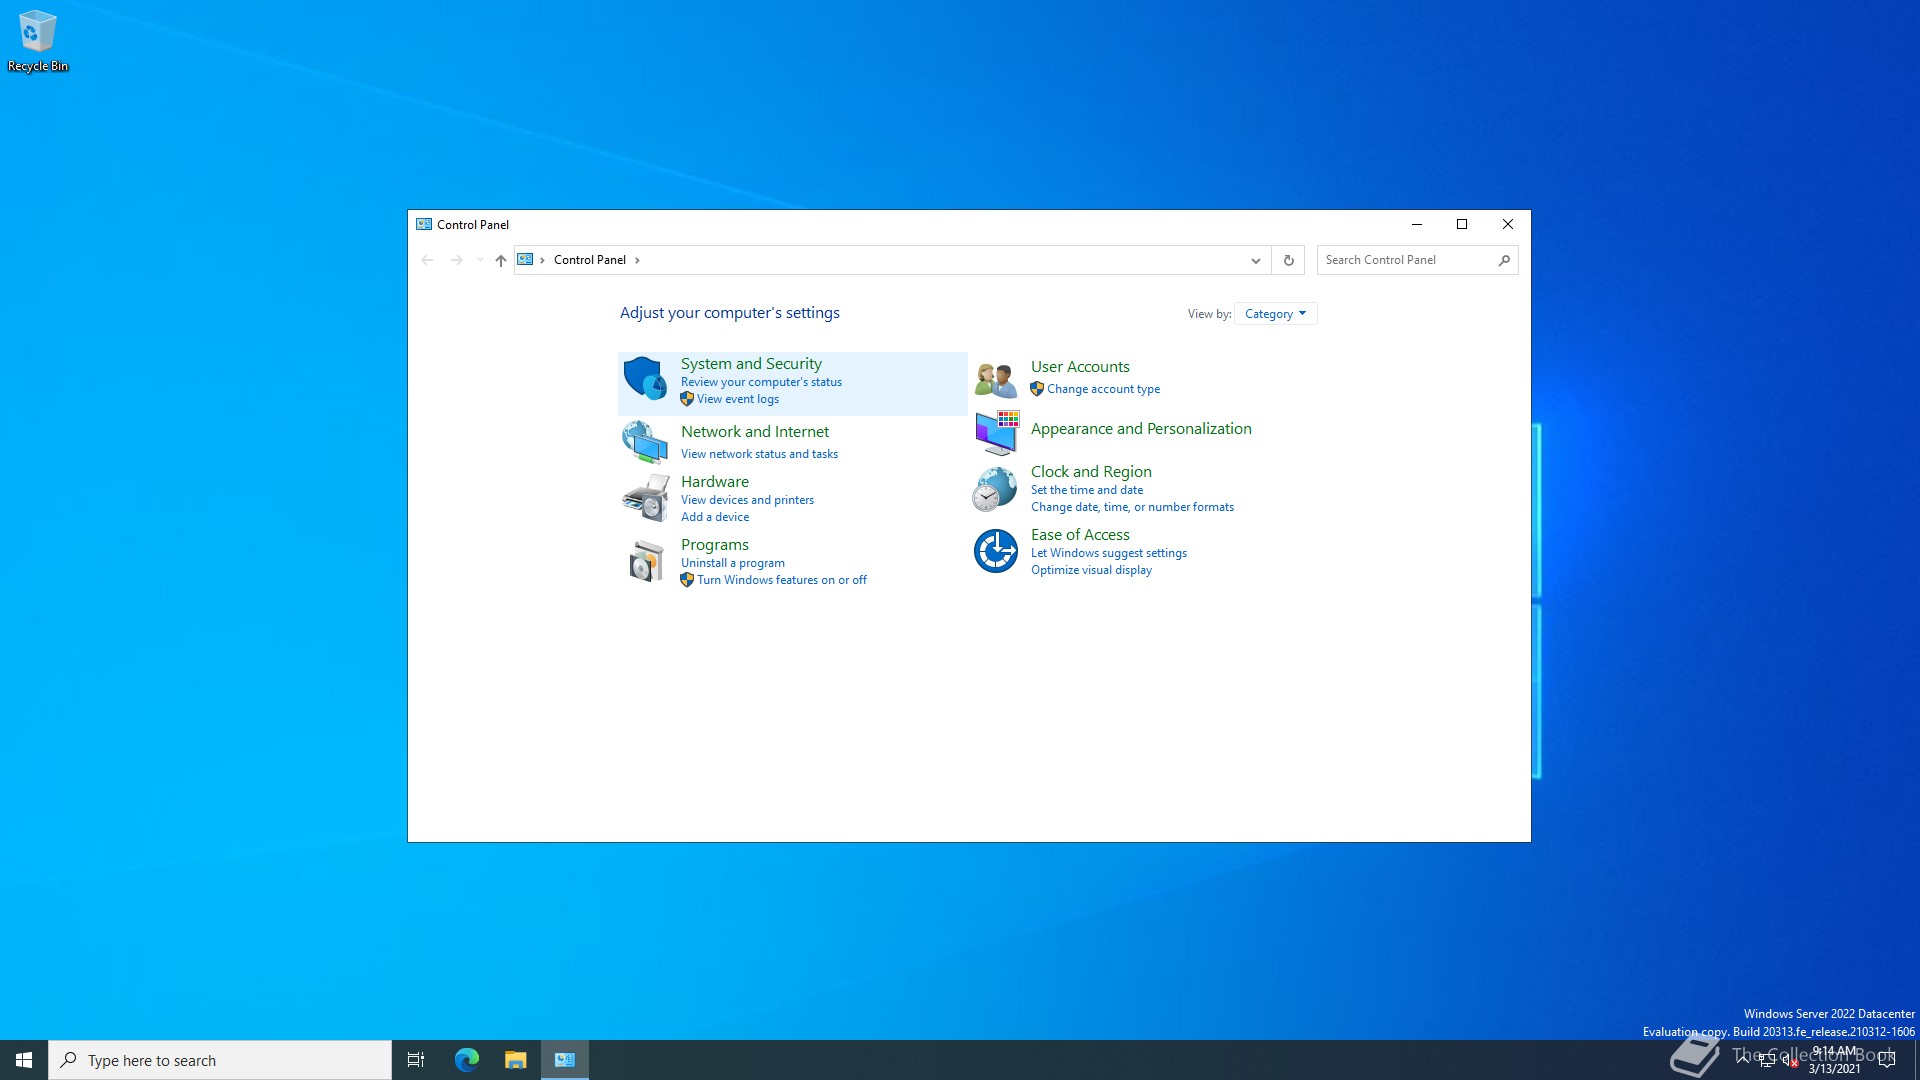Click the Programs disc box icon
This screenshot has width=1920, height=1080.
pyautogui.click(x=645, y=561)
